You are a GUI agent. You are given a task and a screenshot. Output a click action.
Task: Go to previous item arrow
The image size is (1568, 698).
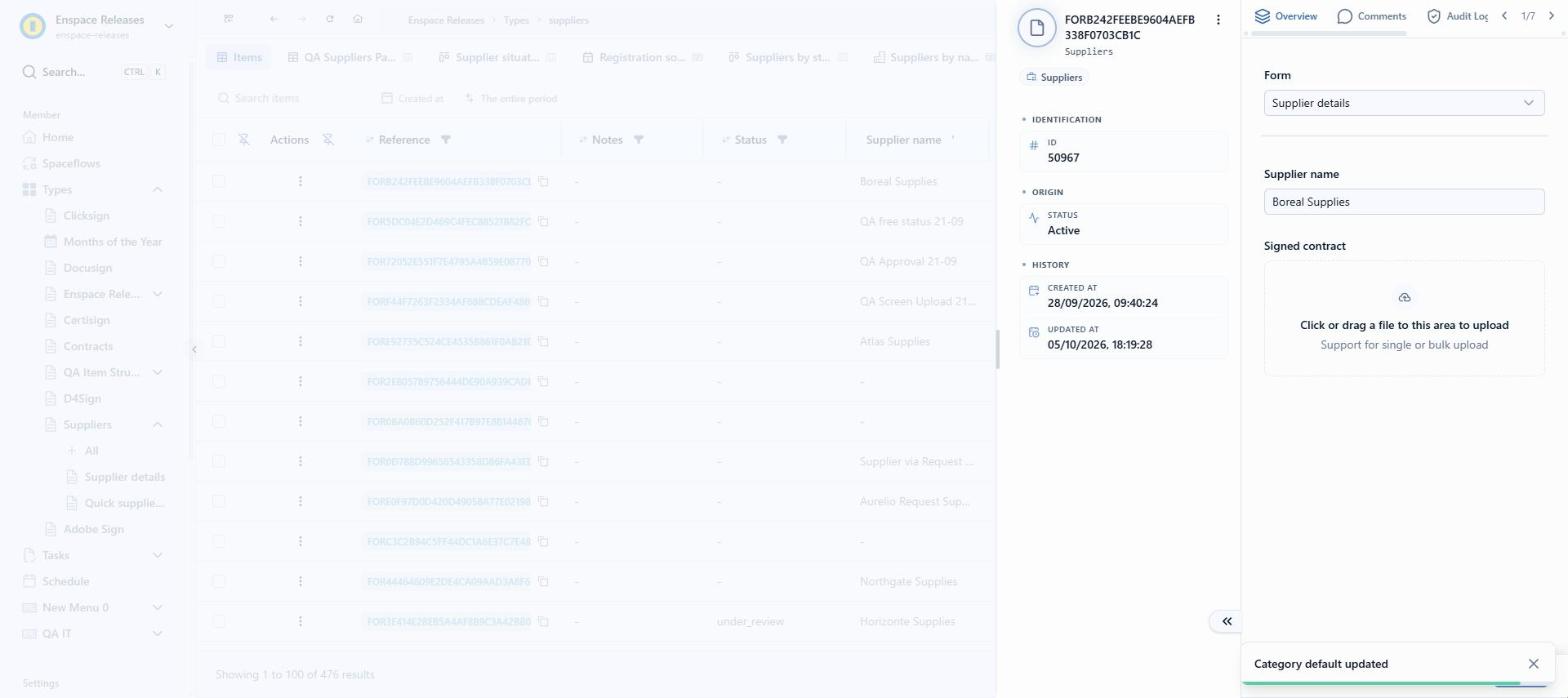pyautogui.click(x=1504, y=16)
